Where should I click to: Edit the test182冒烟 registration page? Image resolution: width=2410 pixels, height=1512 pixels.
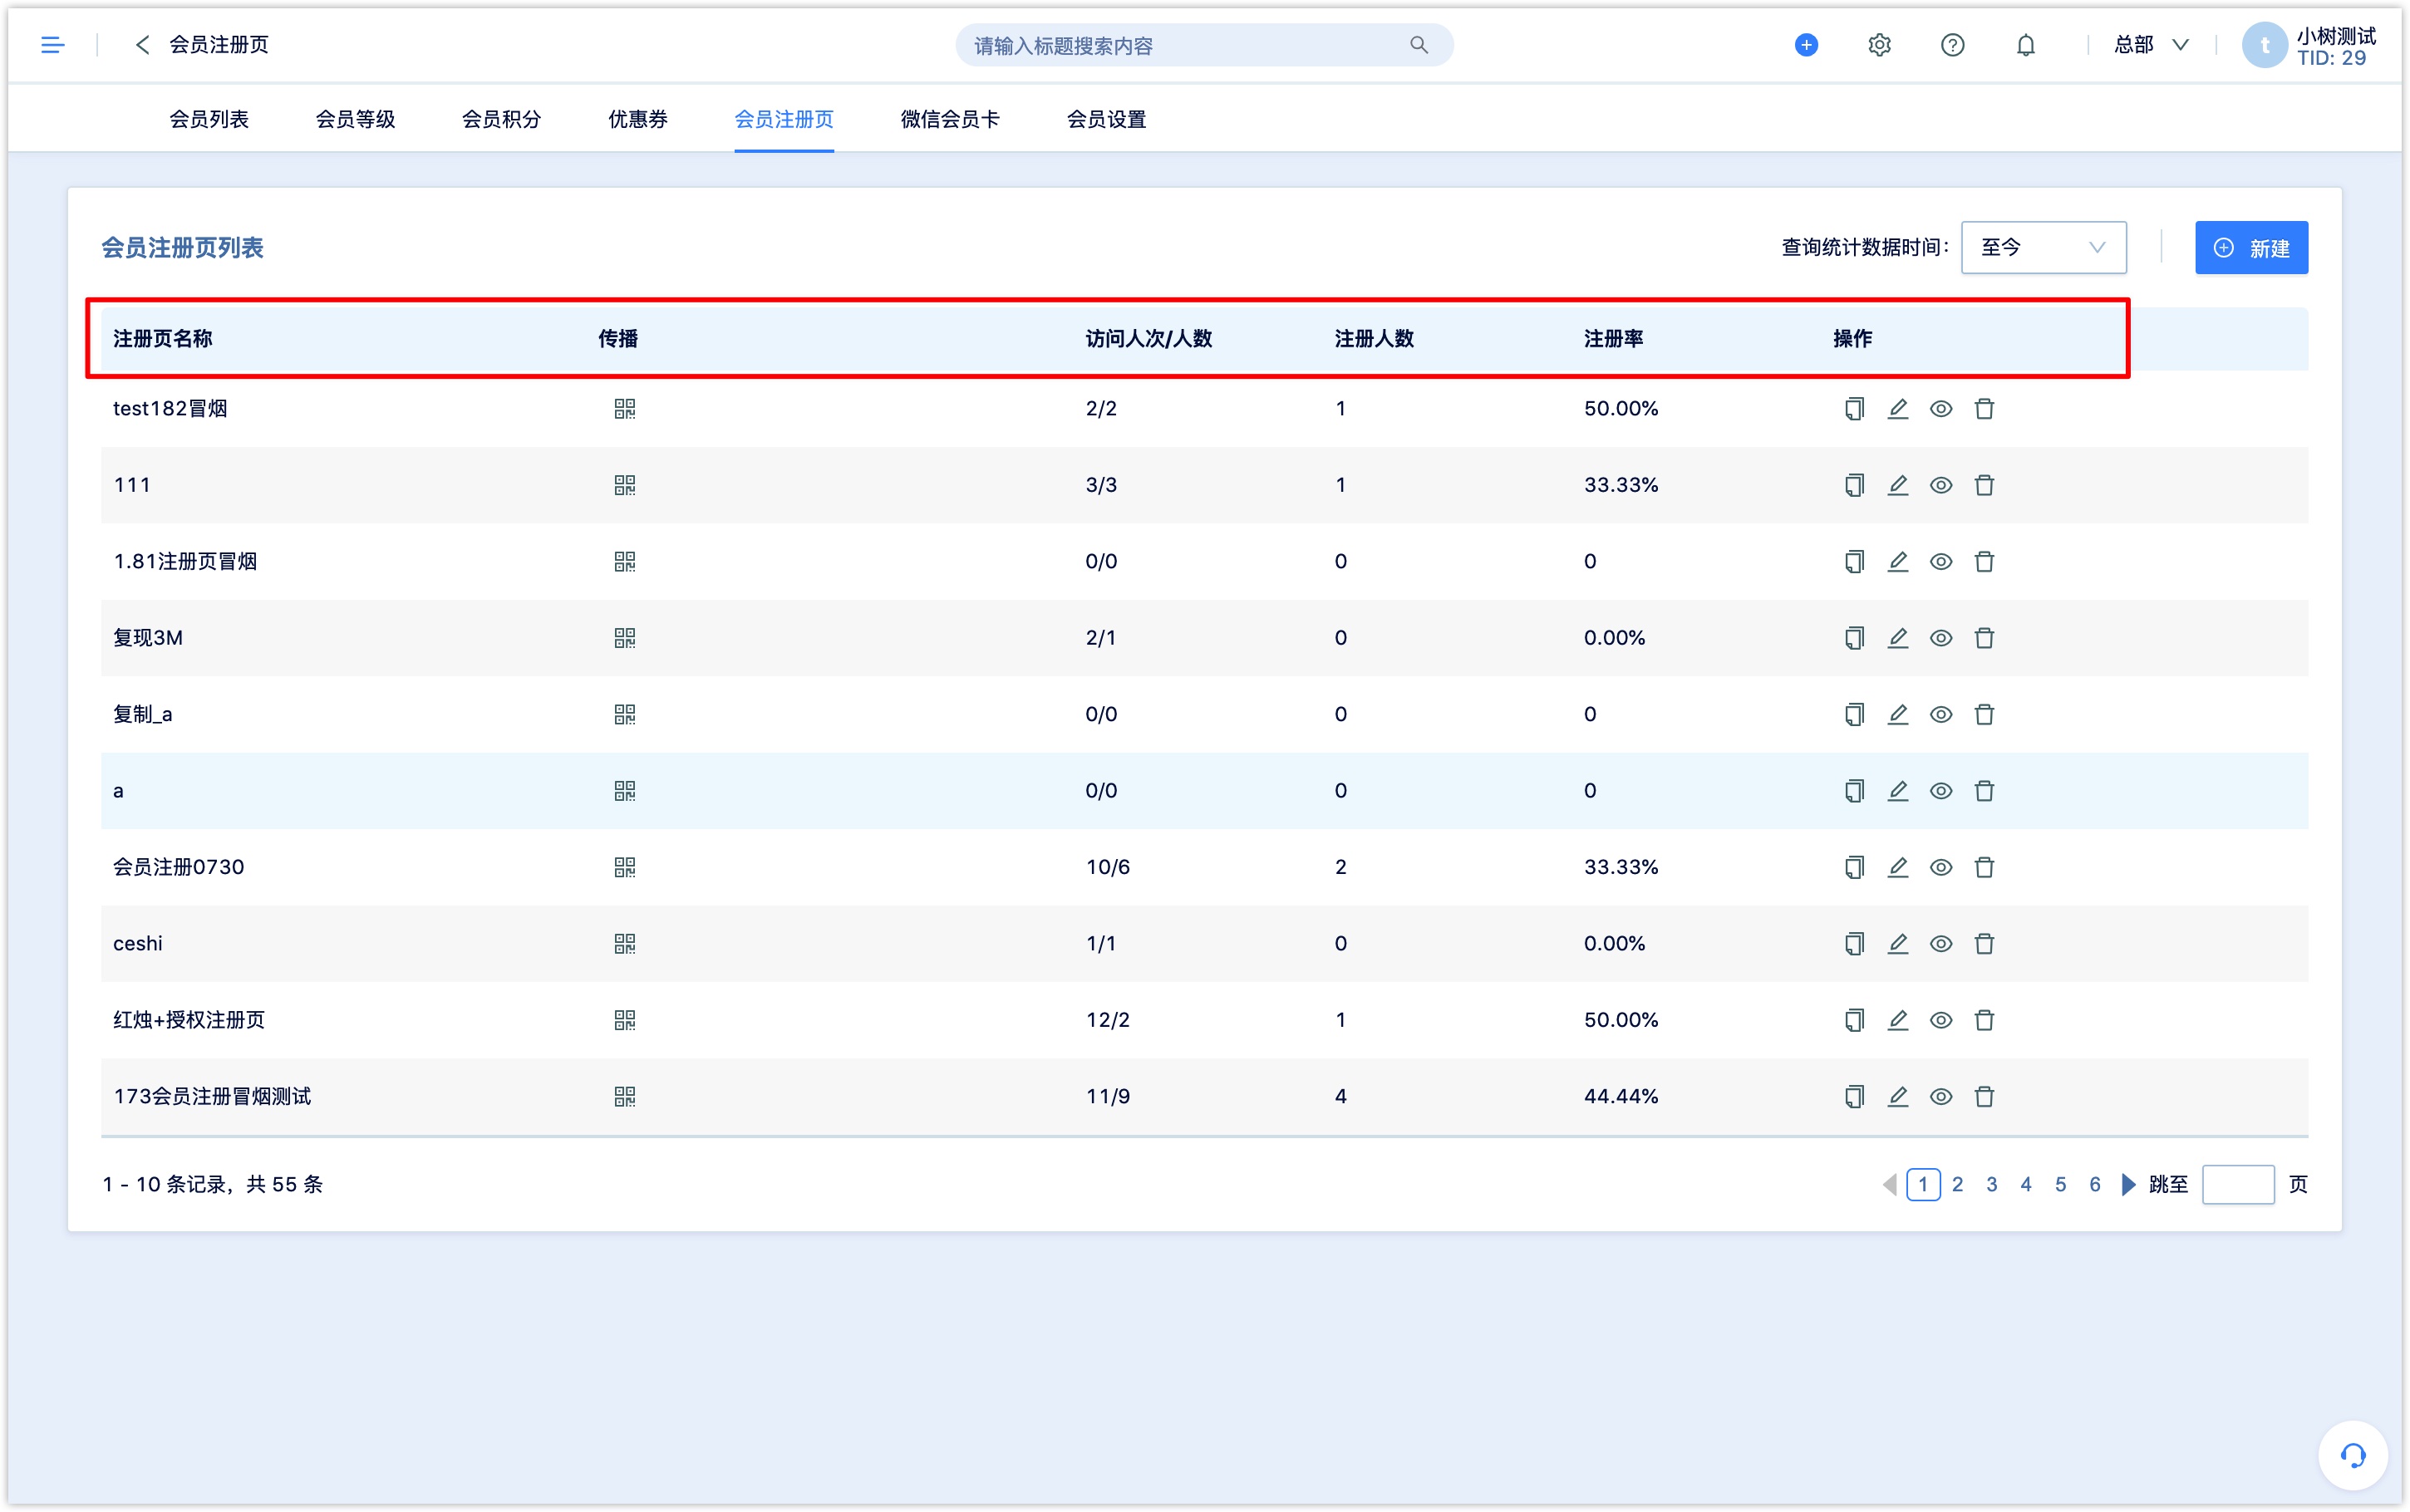(x=1897, y=409)
